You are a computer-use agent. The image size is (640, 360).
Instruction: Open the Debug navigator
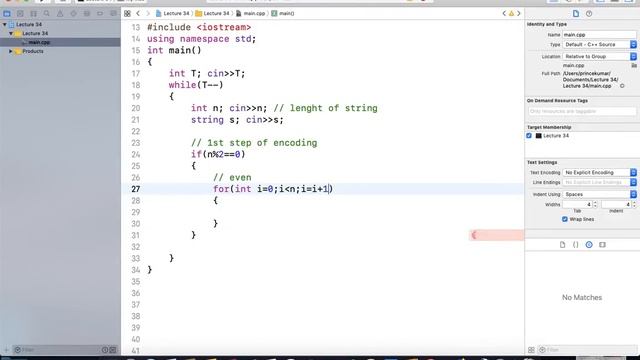[87, 13]
